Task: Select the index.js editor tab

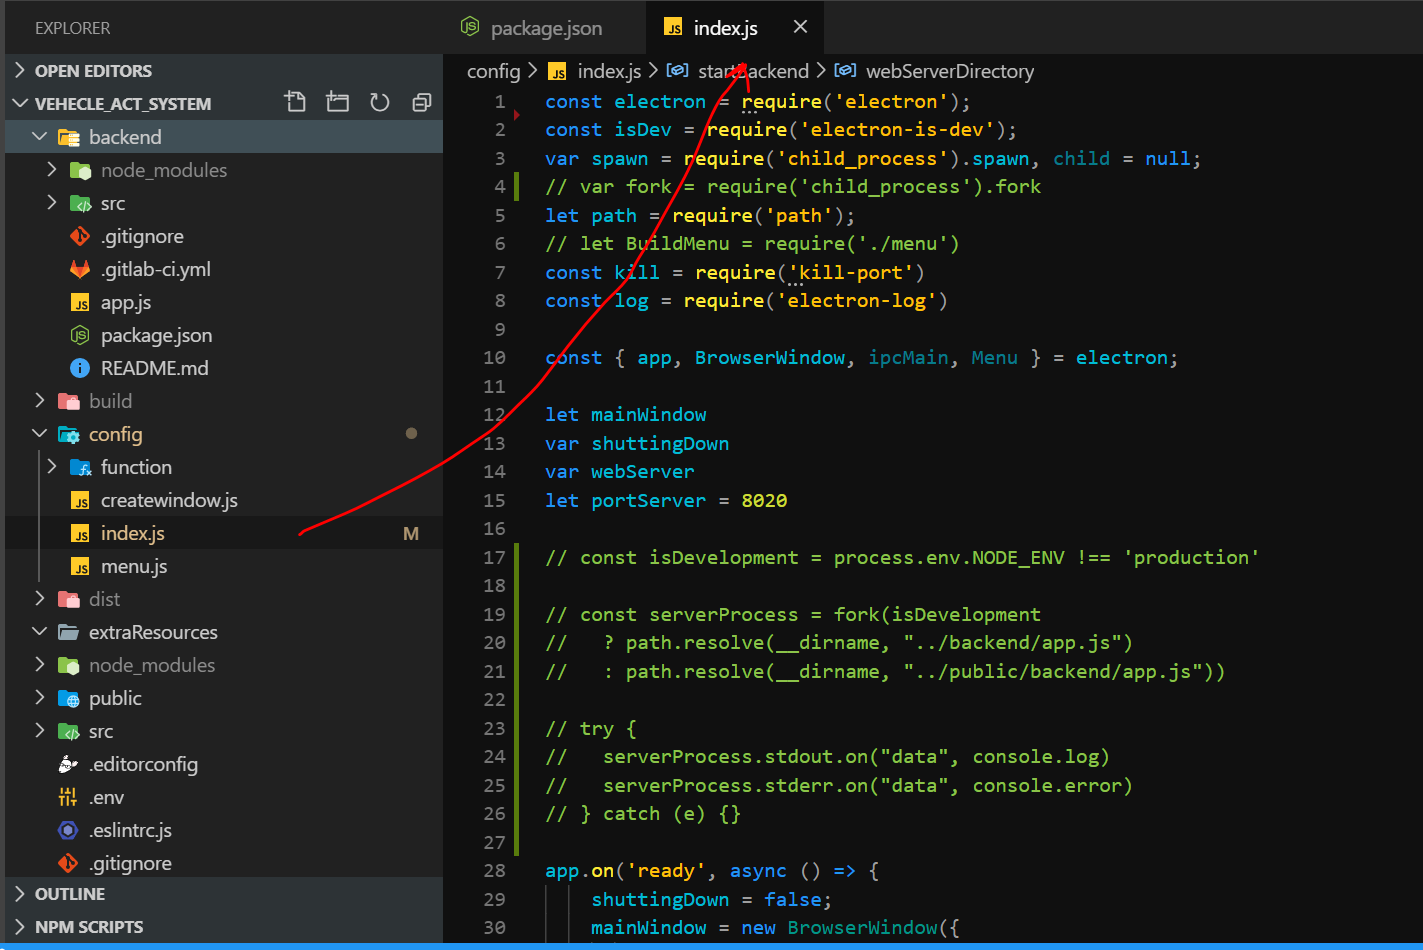Action: (725, 28)
